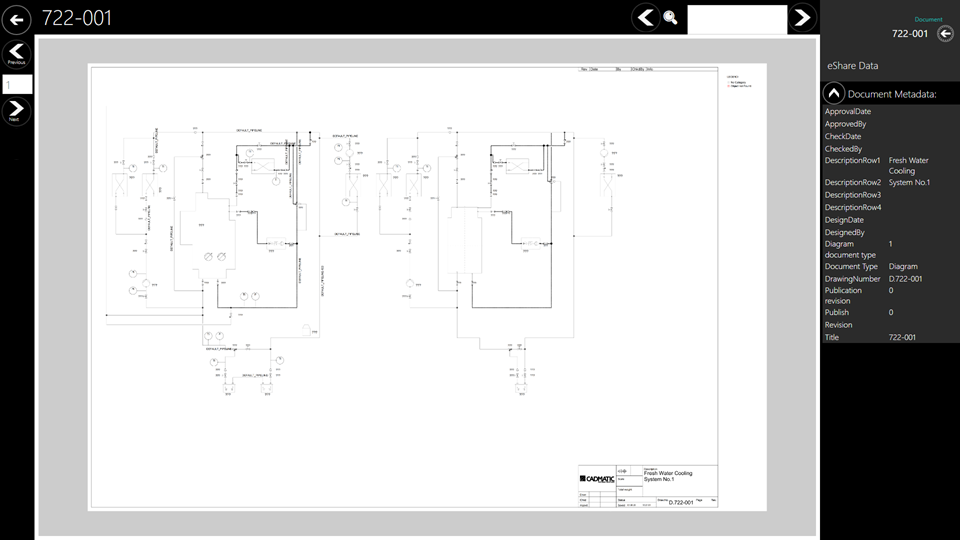Screen dimensions: 960x540
Task: Click the ApprovalDate metadata field
Action: click(x=848, y=112)
